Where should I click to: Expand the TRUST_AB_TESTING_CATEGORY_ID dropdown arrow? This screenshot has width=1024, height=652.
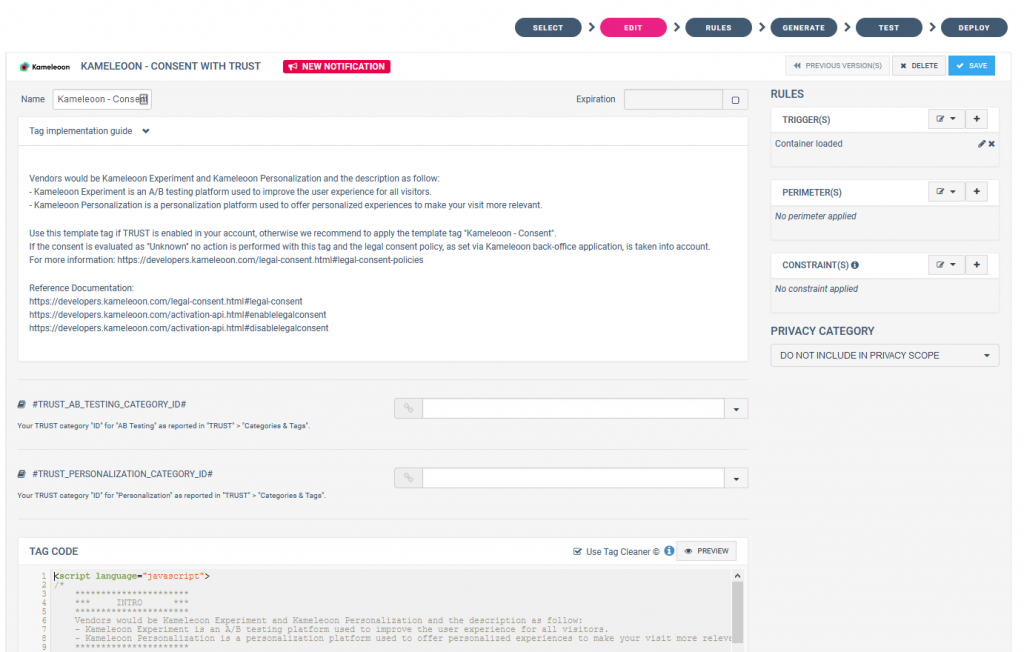pos(736,408)
